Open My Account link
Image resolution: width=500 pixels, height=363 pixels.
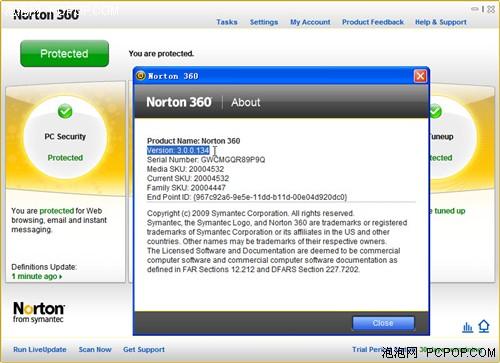click(x=310, y=22)
